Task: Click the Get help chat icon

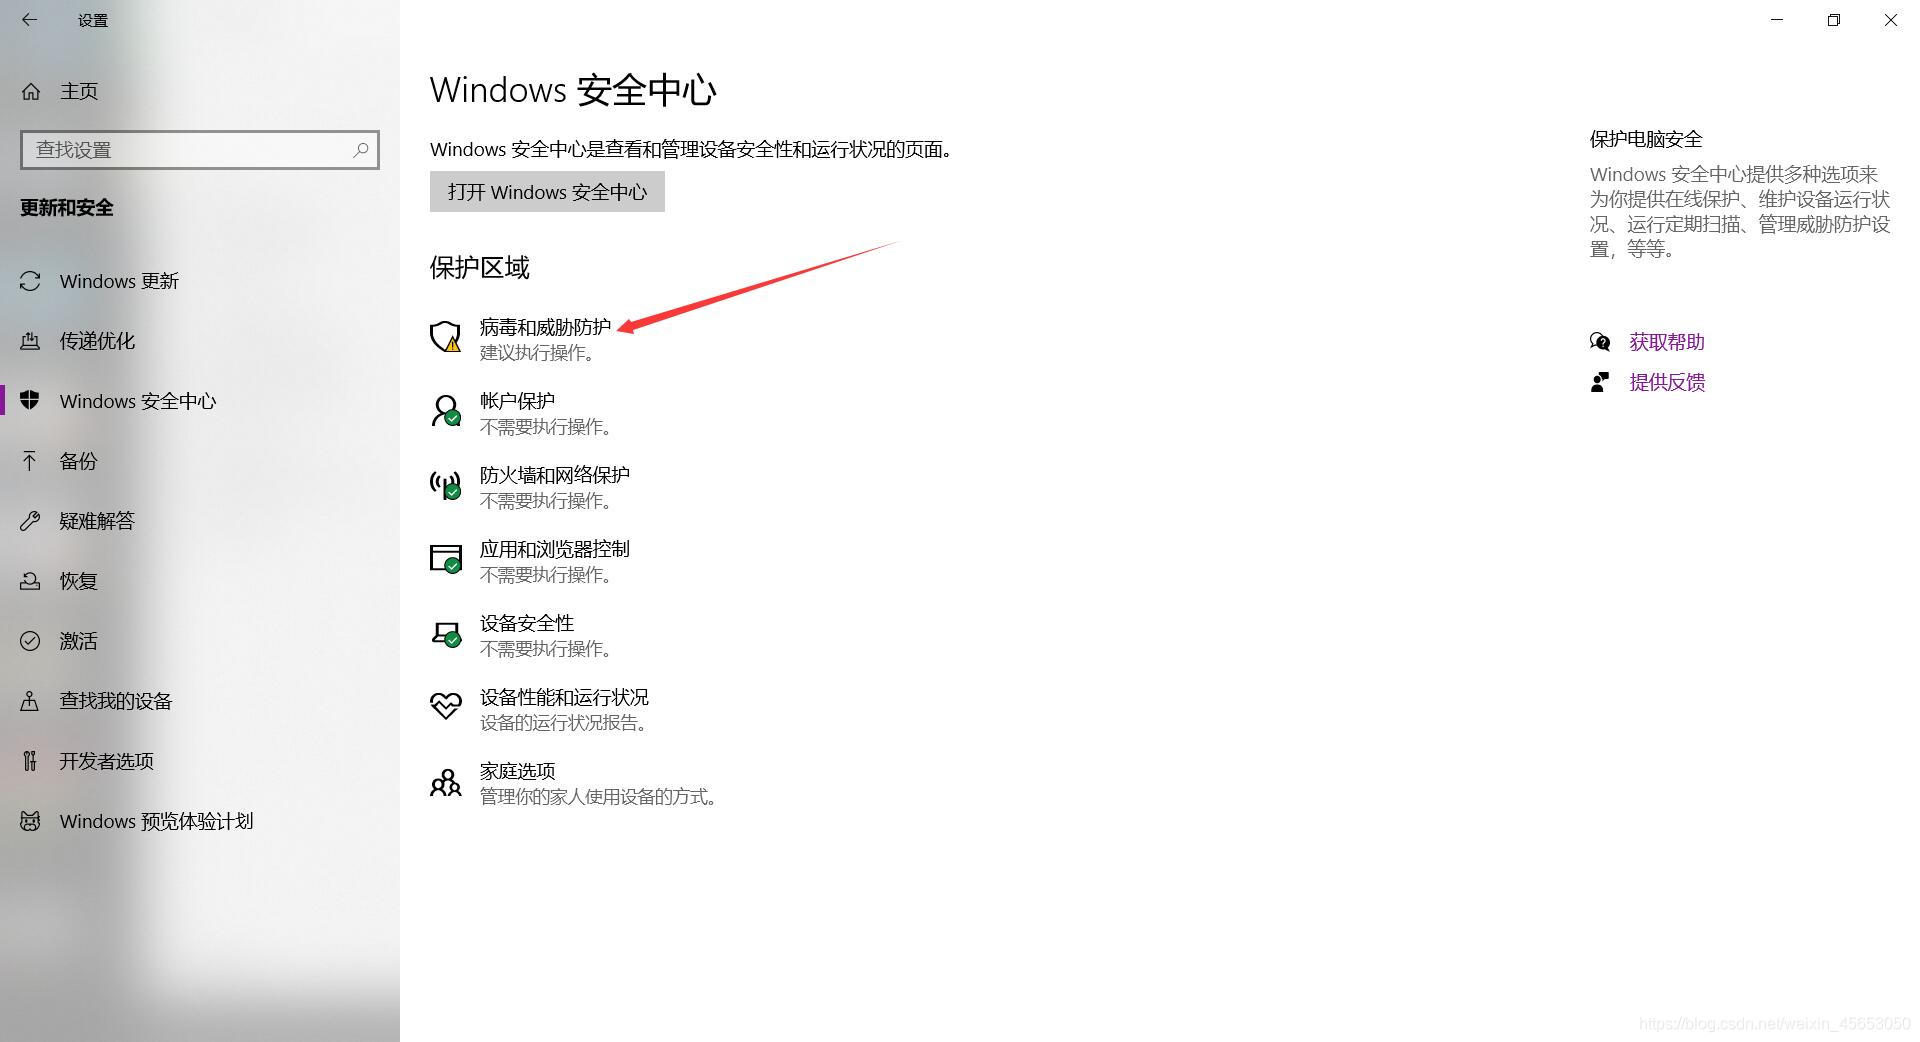Action: [x=1600, y=342]
